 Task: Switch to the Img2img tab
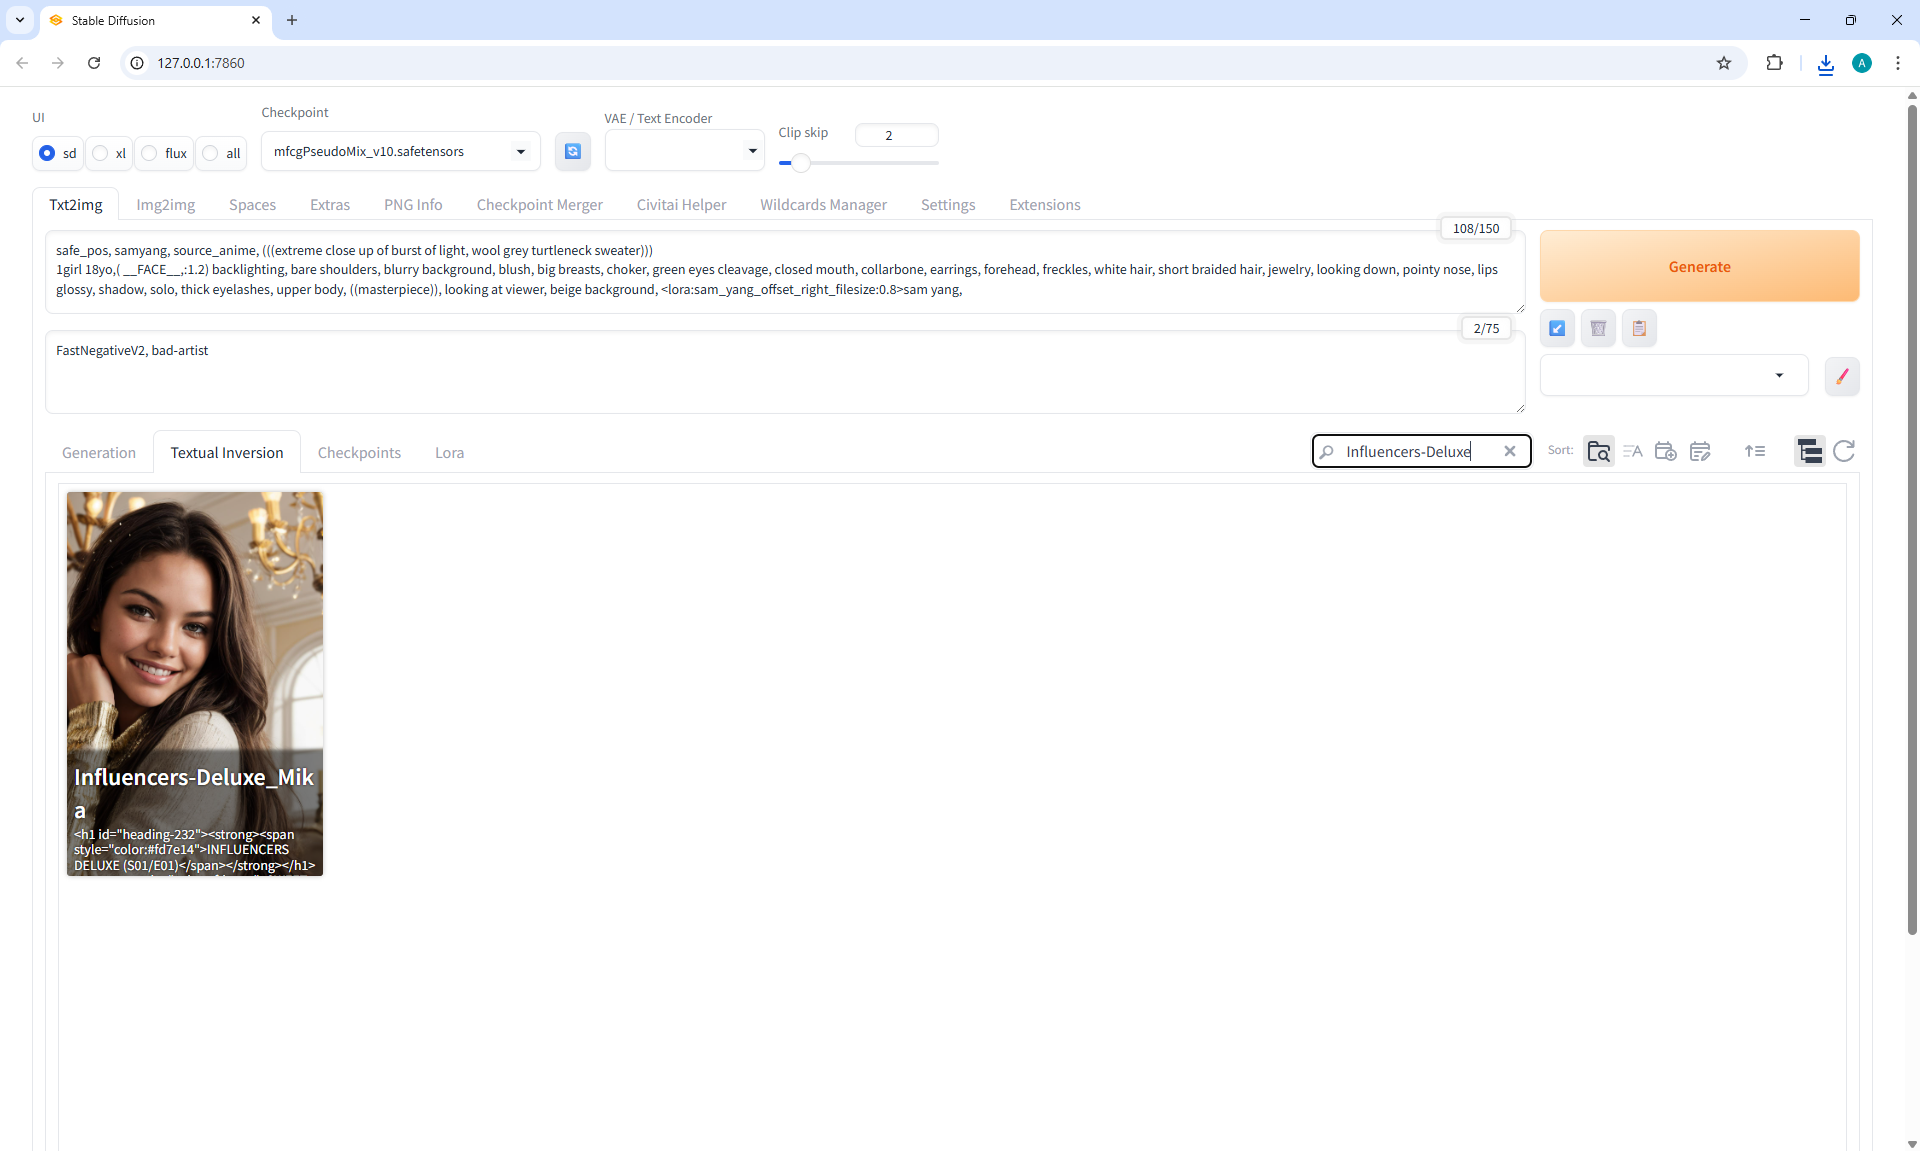(165, 205)
